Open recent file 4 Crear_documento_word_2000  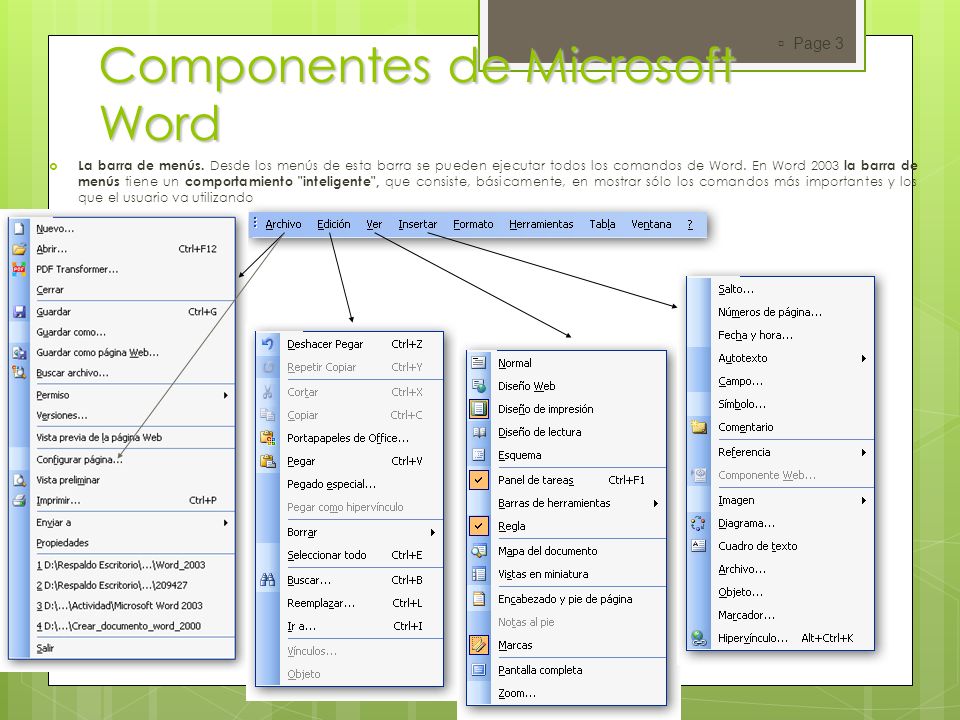pyautogui.click(x=118, y=626)
